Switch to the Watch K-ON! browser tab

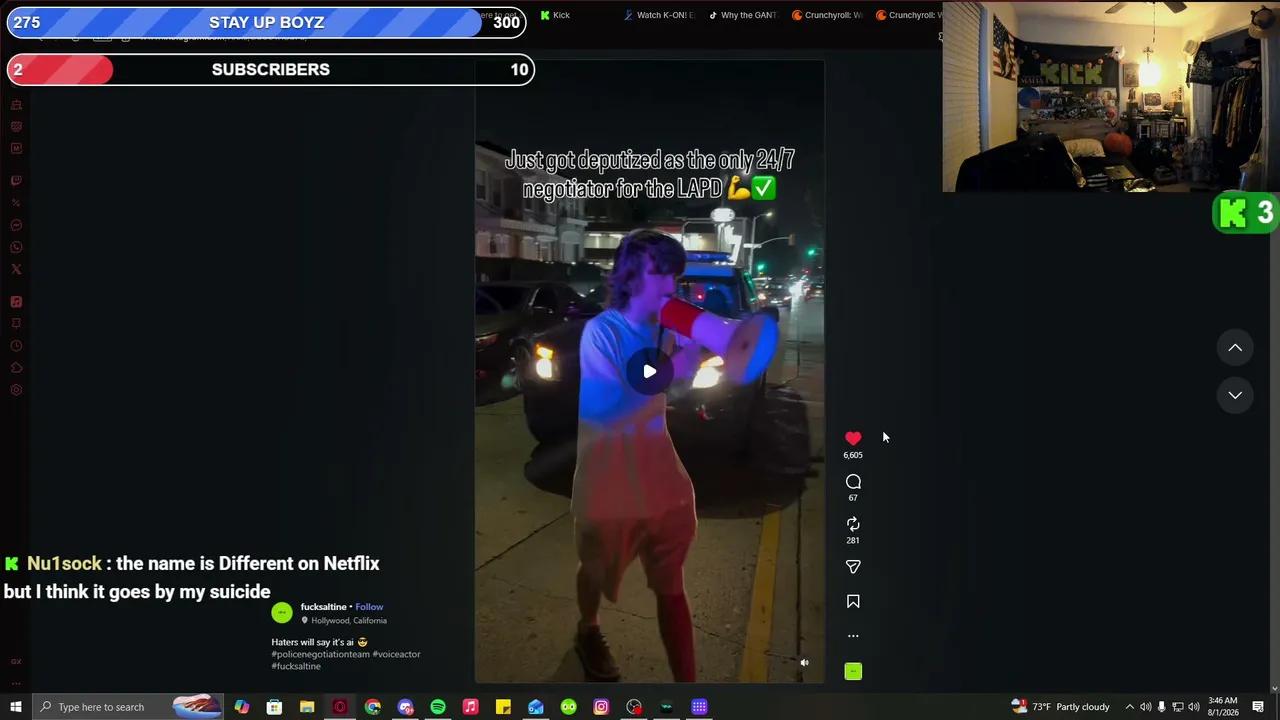pyautogui.click(x=658, y=15)
